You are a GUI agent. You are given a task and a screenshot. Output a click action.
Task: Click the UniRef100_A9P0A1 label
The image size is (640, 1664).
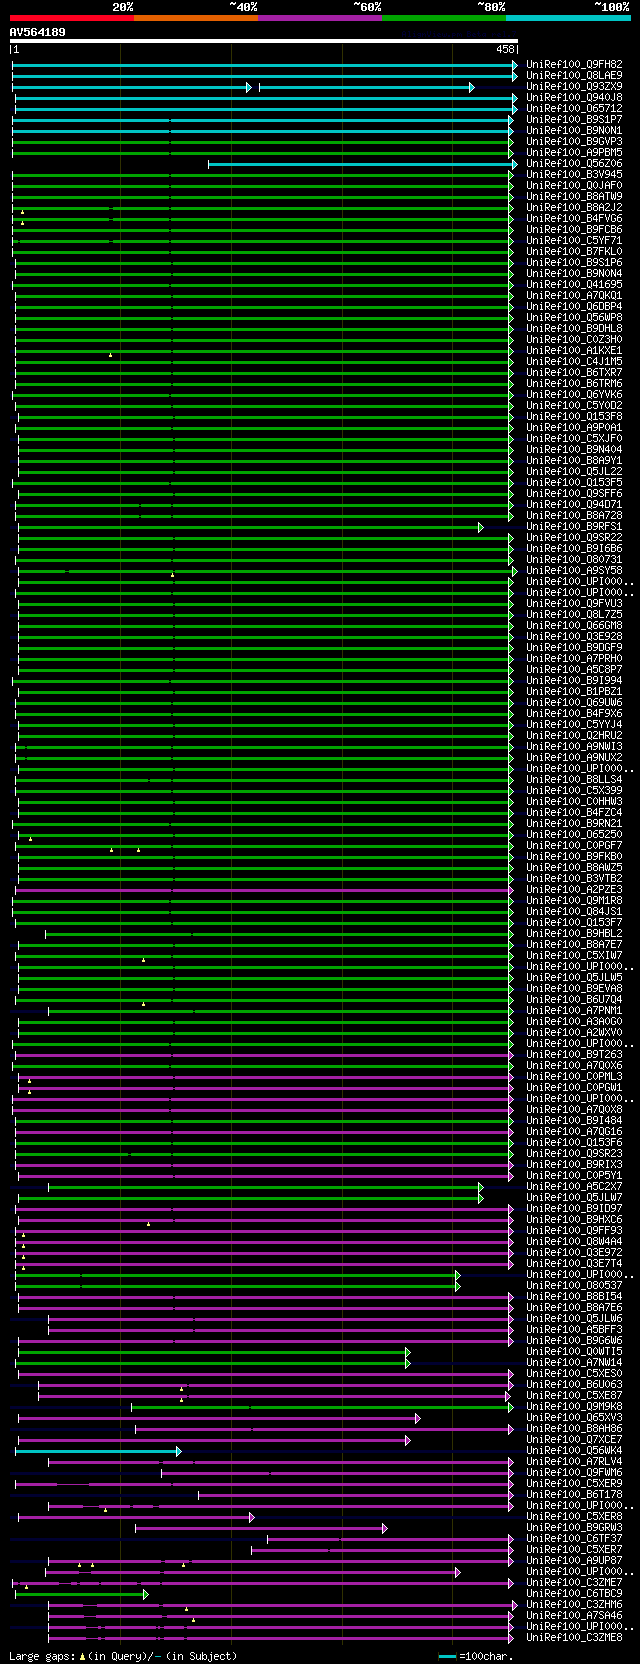(x=574, y=428)
